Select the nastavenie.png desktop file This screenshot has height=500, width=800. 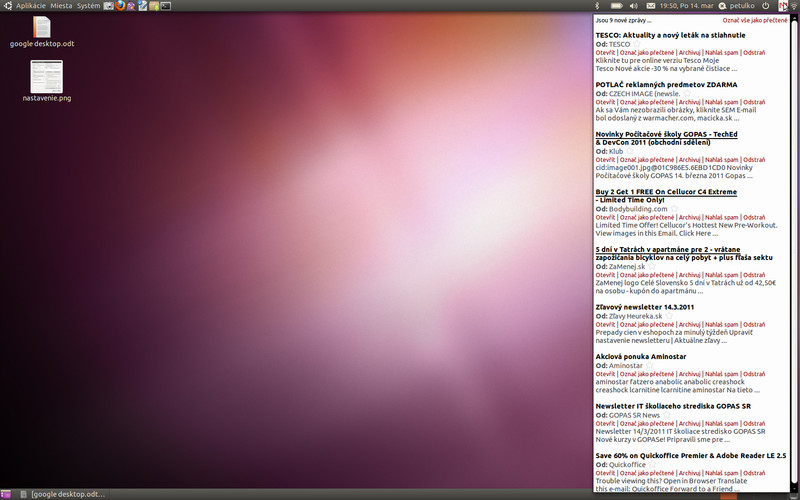(46, 81)
